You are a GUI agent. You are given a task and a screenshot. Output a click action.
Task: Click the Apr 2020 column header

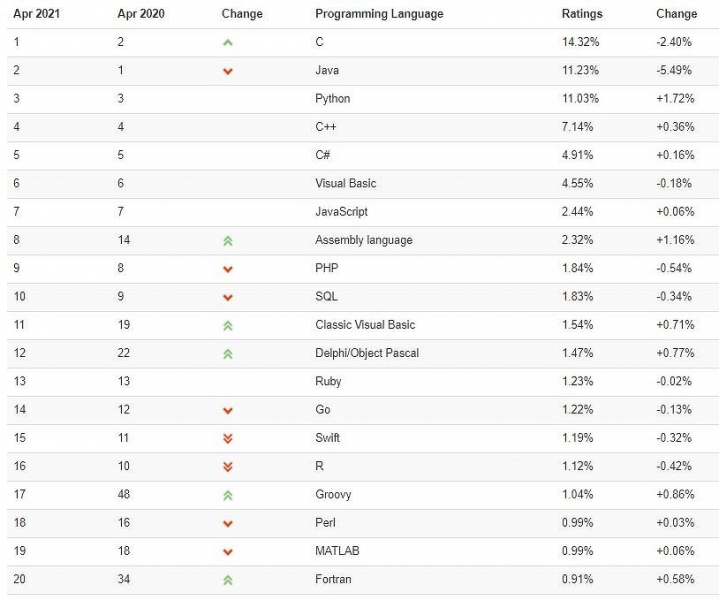click(x=142, y=14)
